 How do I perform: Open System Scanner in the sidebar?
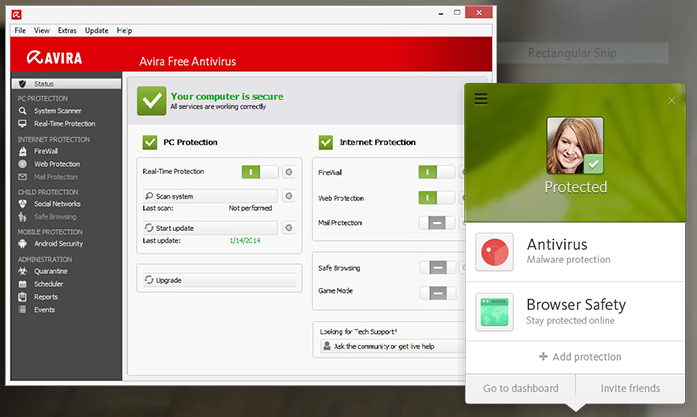point(58,111)
